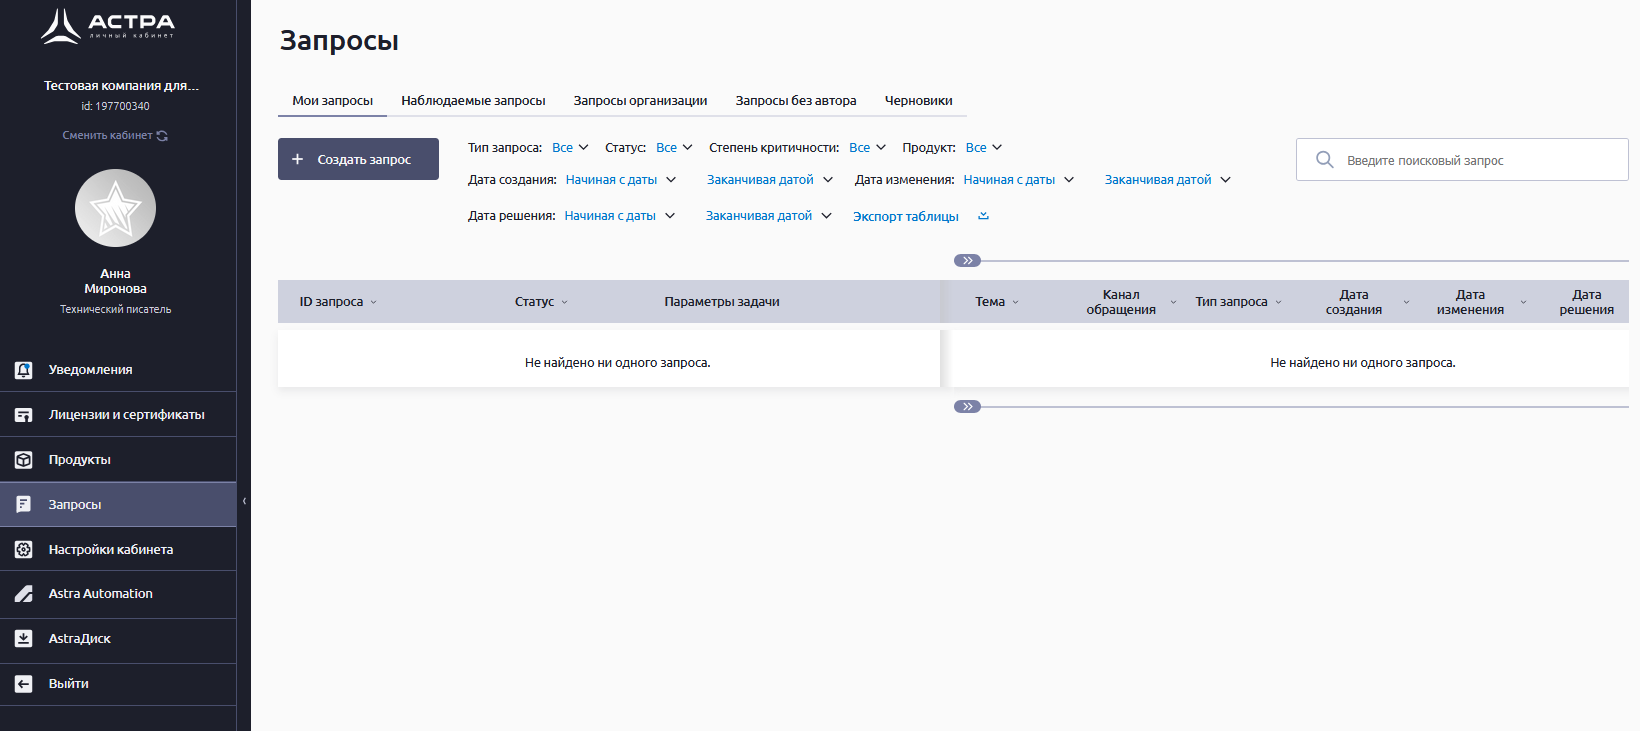Click the Products box icon

tap(24, 460)
